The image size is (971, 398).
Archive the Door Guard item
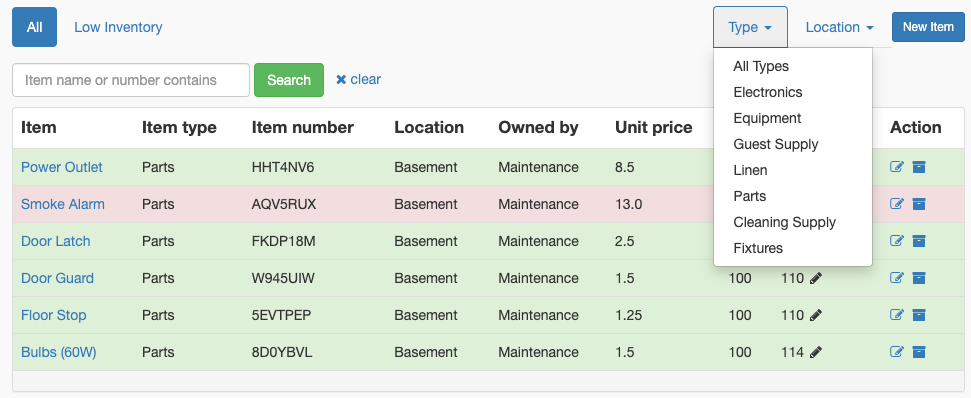(919, 279)
